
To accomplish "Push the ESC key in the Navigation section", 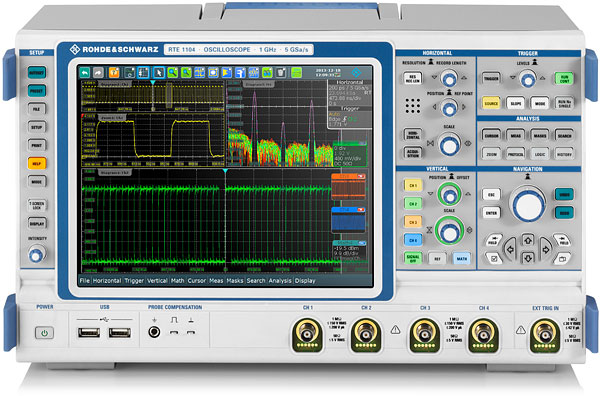I will pos(491,194).
